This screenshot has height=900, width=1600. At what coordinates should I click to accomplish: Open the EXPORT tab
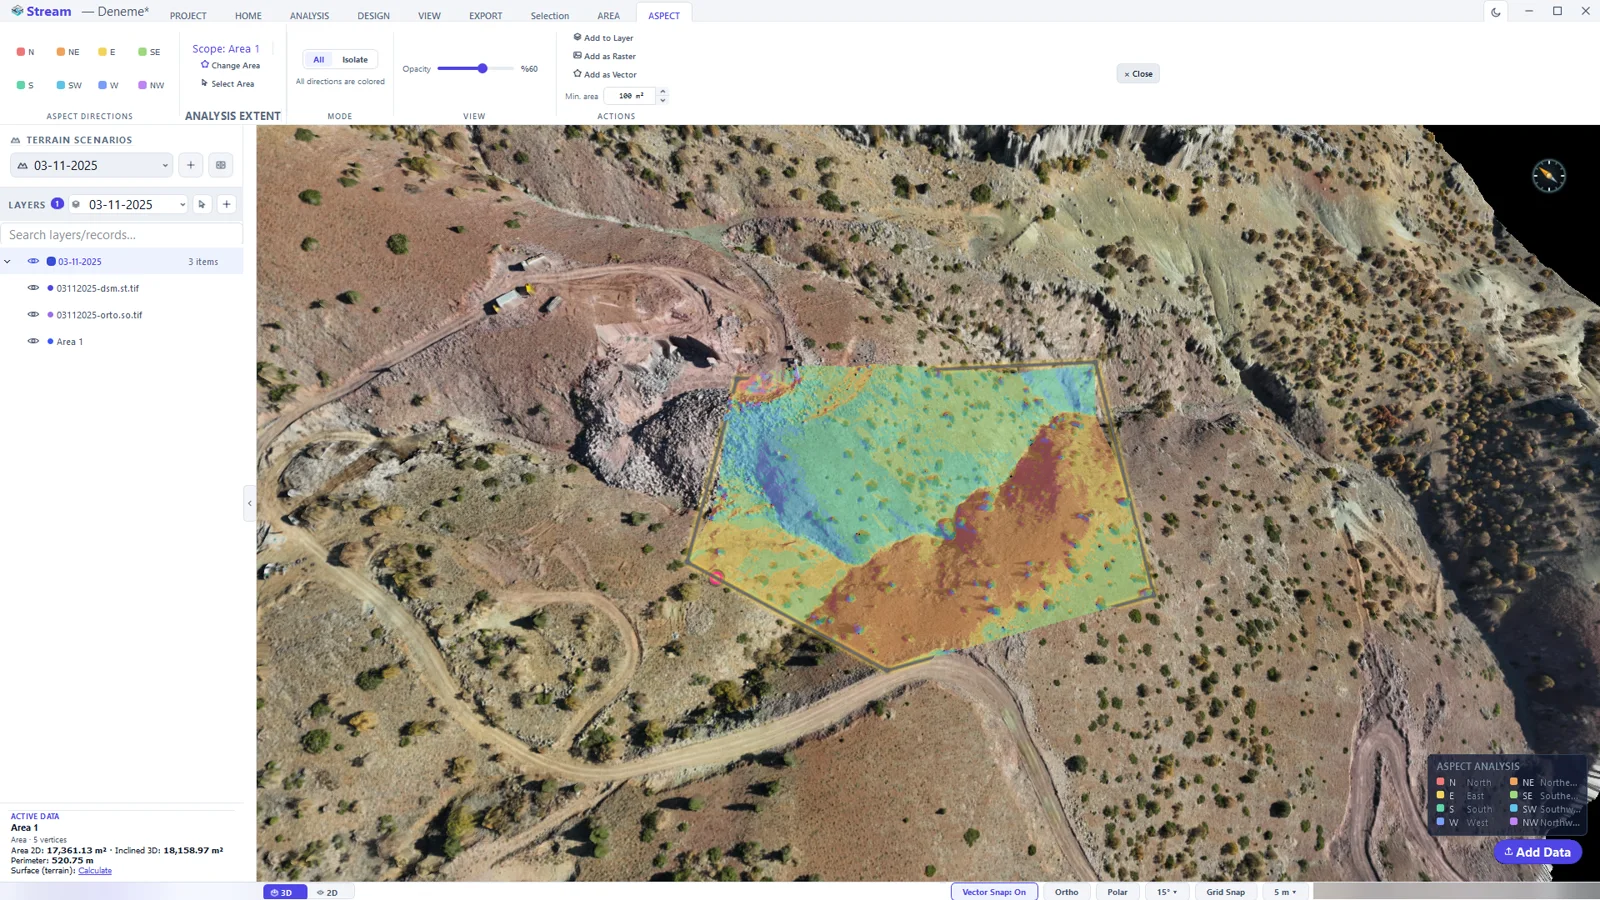485,15
